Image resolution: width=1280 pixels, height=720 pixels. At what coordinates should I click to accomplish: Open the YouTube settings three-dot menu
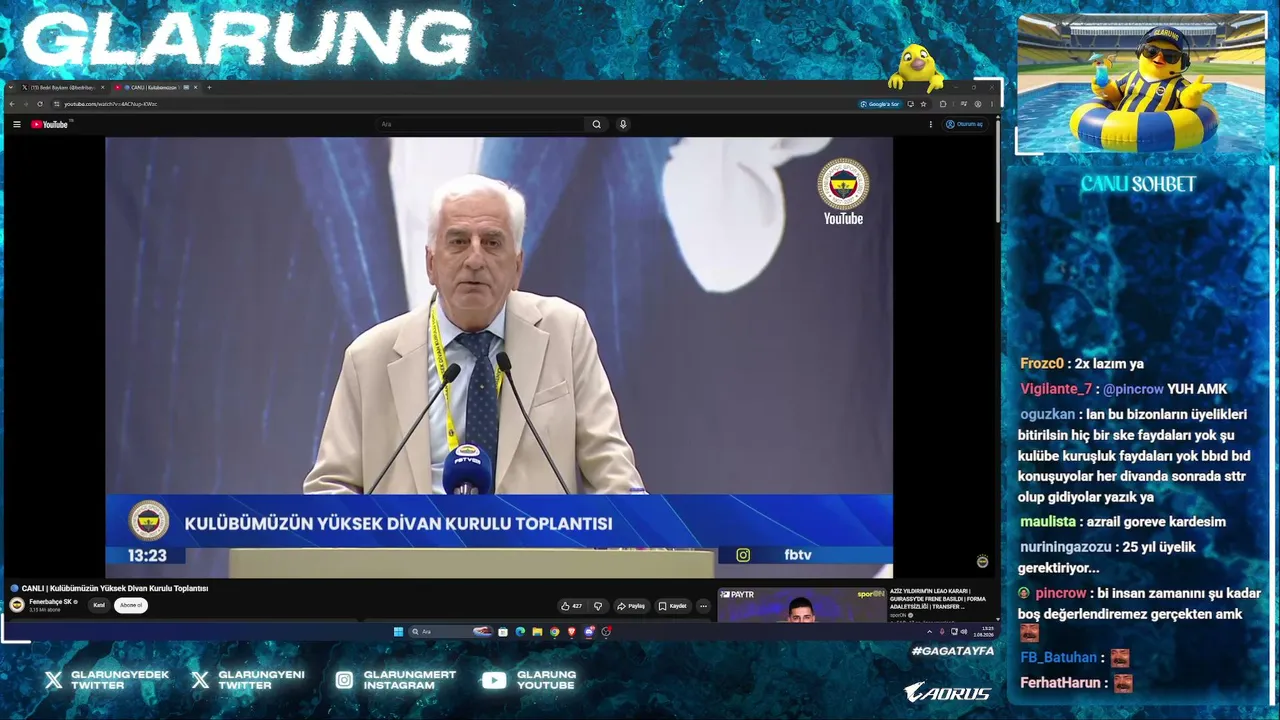pos(931,124)
